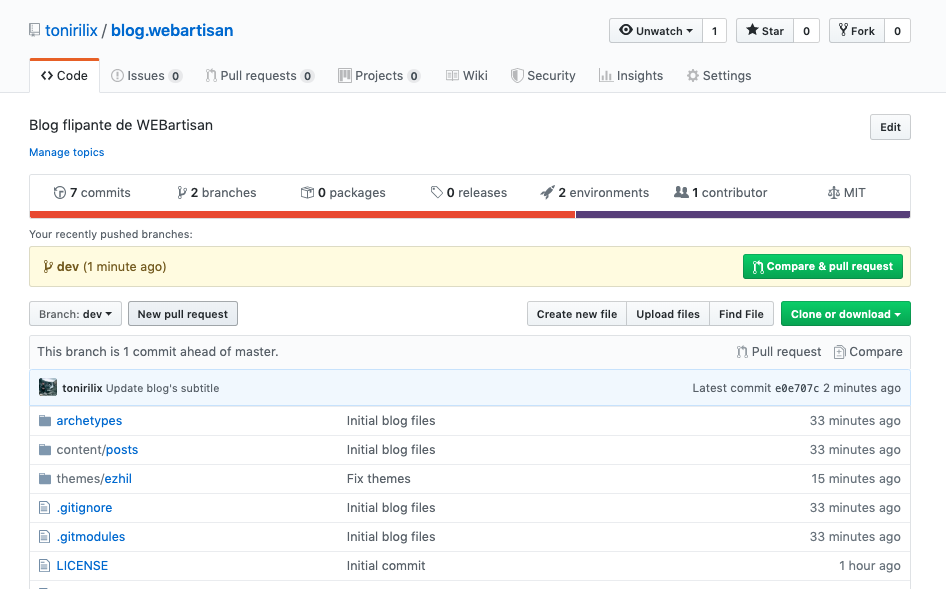Screen dimensions: 946x589
Task: Open the Pull requests tab
Action: tap(259, 75)
